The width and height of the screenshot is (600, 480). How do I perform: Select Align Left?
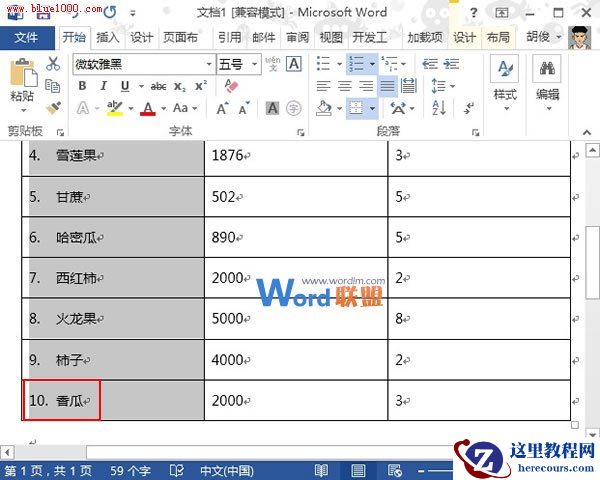pyautogui.click(x=323, y=86)
